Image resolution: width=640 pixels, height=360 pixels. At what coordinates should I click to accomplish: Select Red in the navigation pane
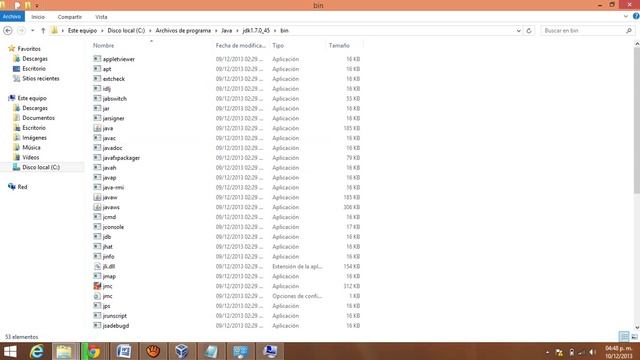pyautogui.click(x=22, y=187)
